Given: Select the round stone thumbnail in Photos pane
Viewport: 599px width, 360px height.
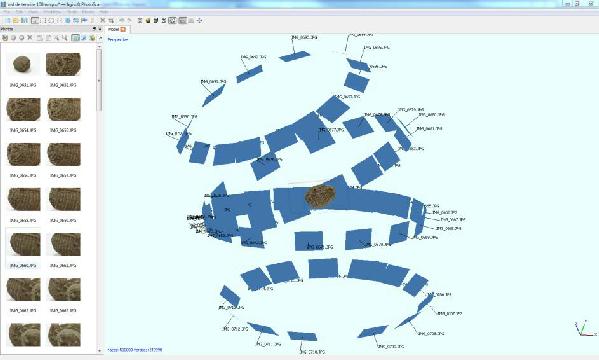Looking at the screenshot, I should tap(21, 64).
